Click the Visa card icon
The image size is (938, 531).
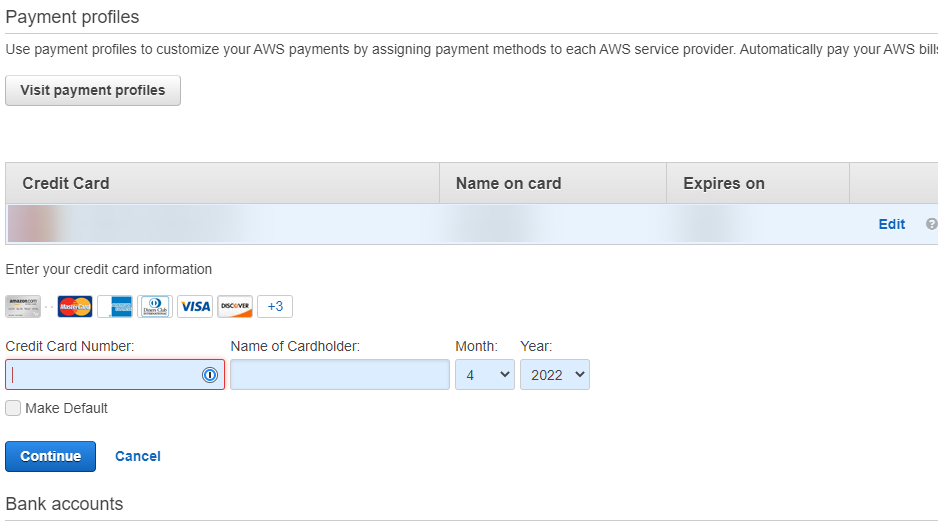point(195,306)
